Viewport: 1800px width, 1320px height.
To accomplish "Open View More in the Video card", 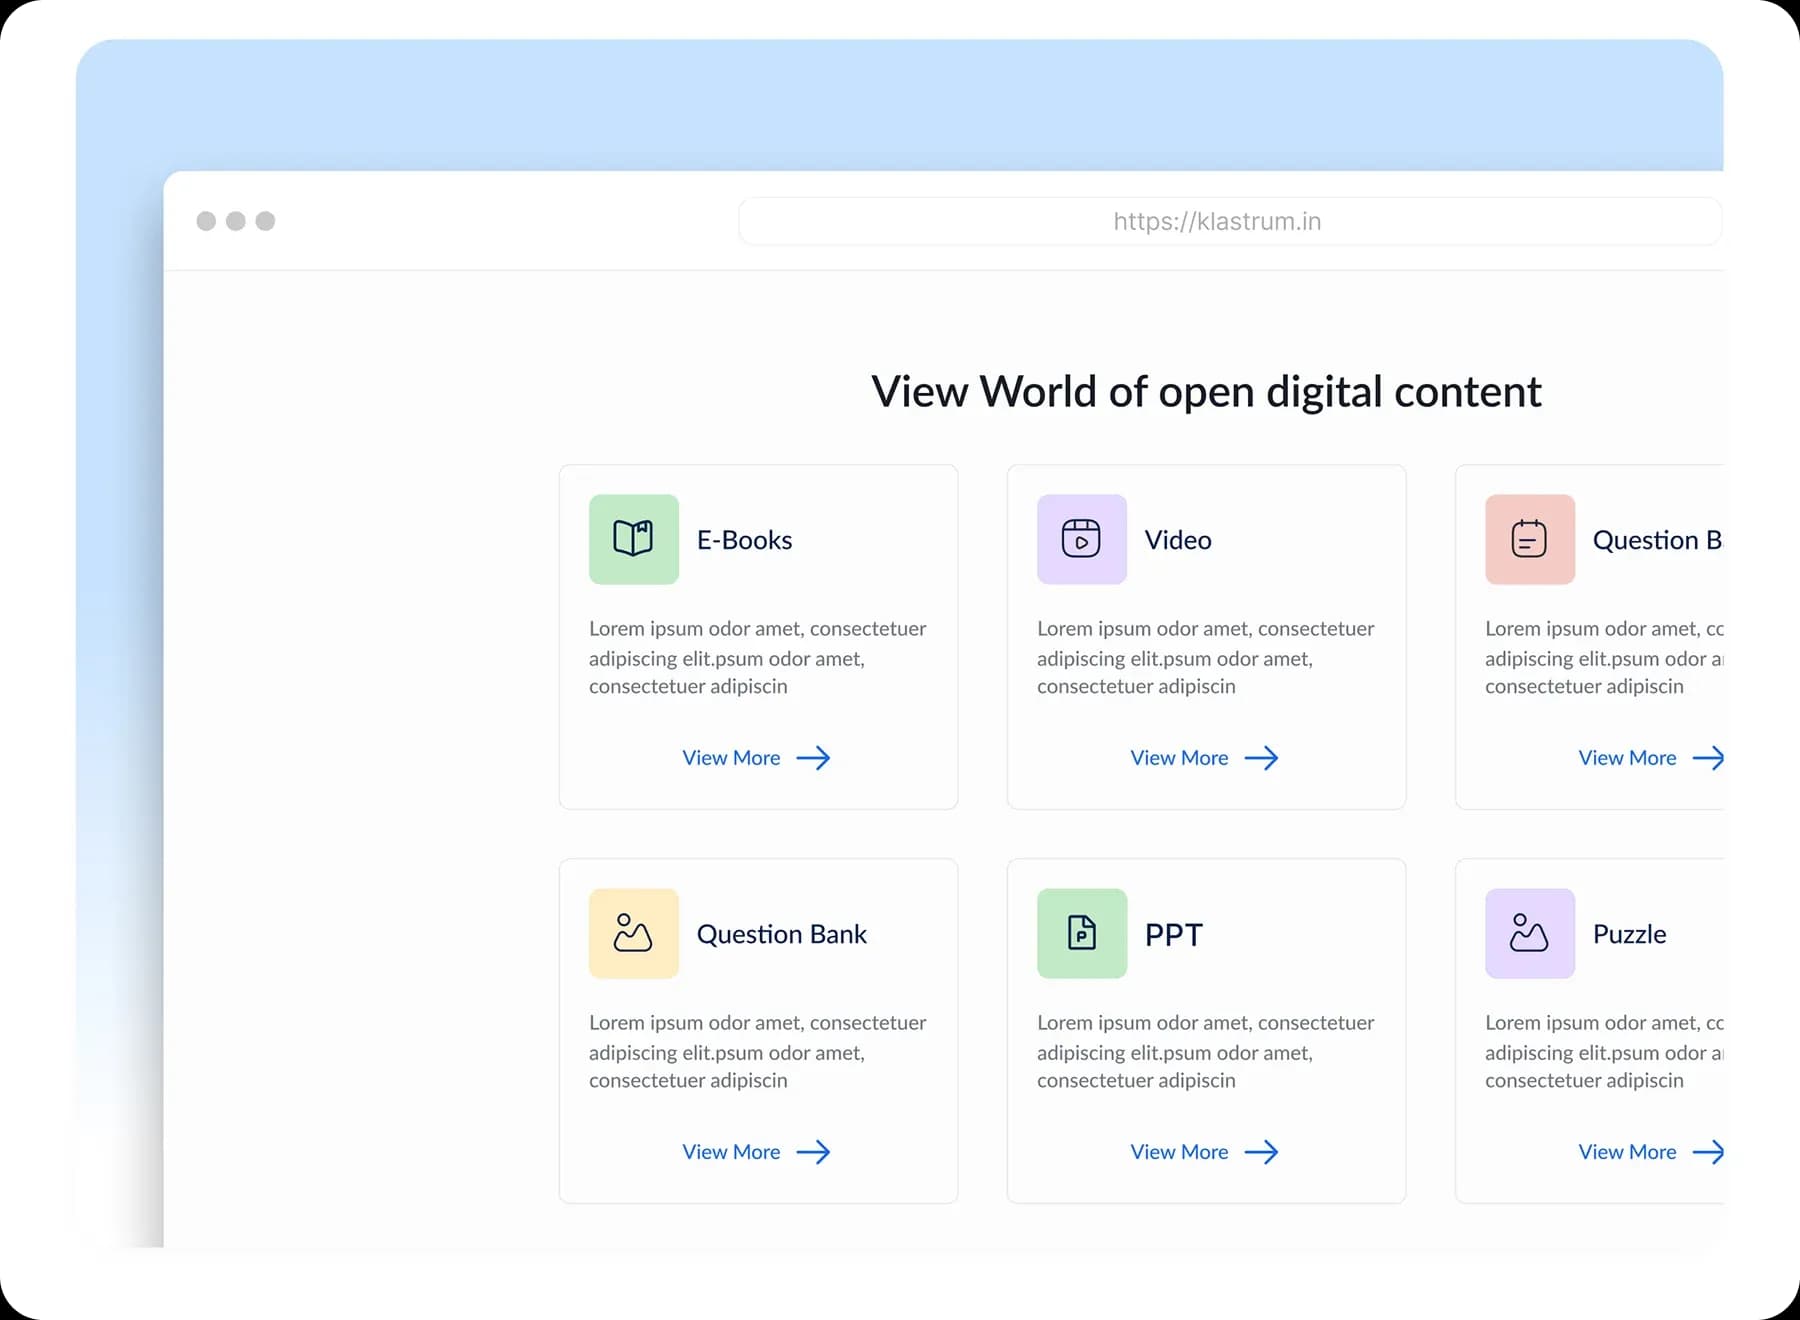I will [x=1204, y=758].
